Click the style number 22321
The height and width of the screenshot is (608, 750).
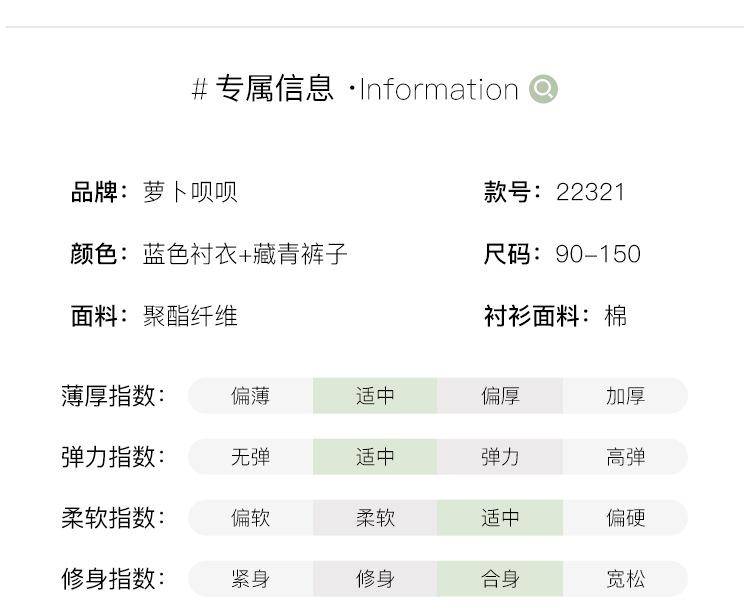click(590, 192)
